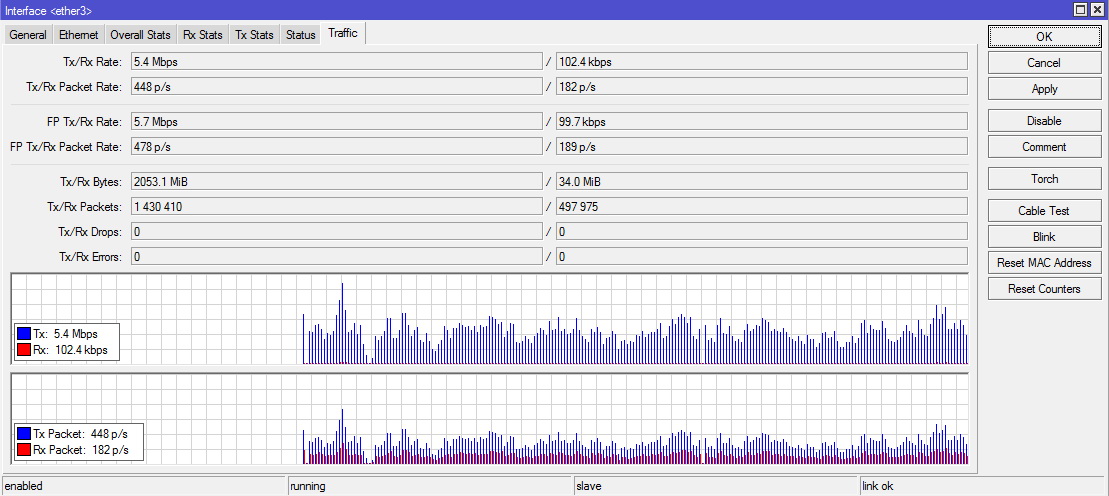The height and width of the screenshot is (496, 1109).
Task: View the Tx Stats tab
Action: click(x=254, y=35)
